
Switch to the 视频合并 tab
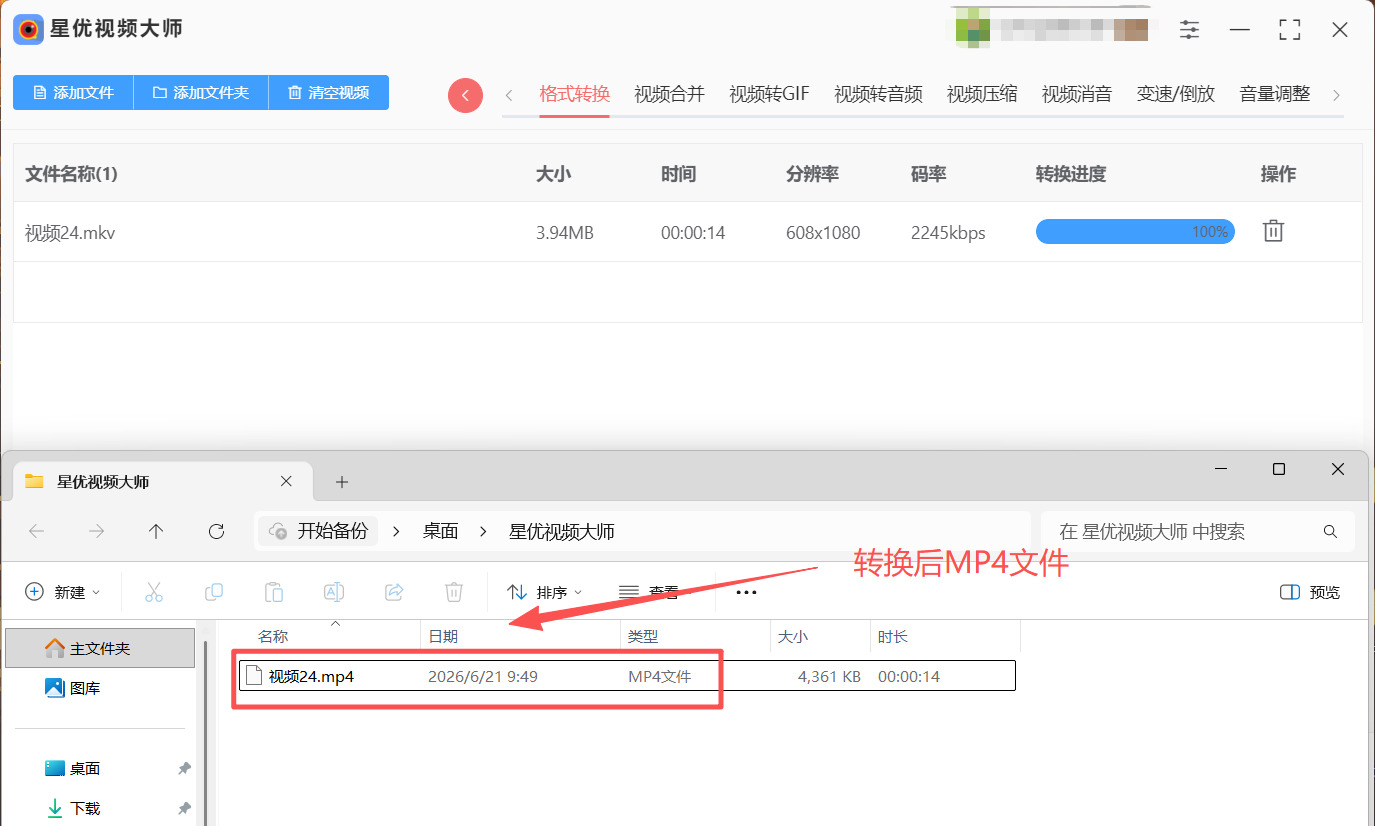click(669, 94)
